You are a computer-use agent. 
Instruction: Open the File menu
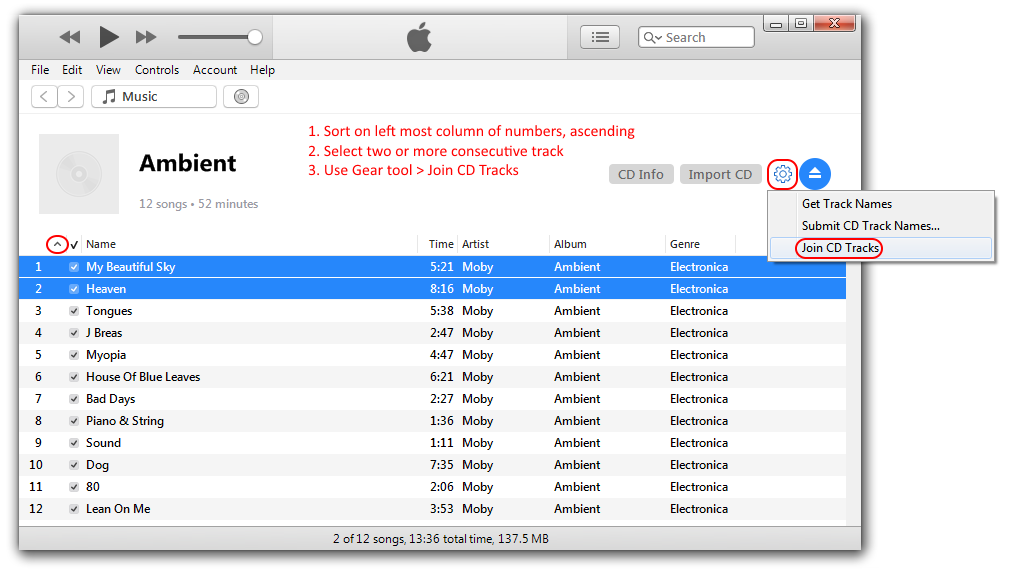(x=40, y=70)
